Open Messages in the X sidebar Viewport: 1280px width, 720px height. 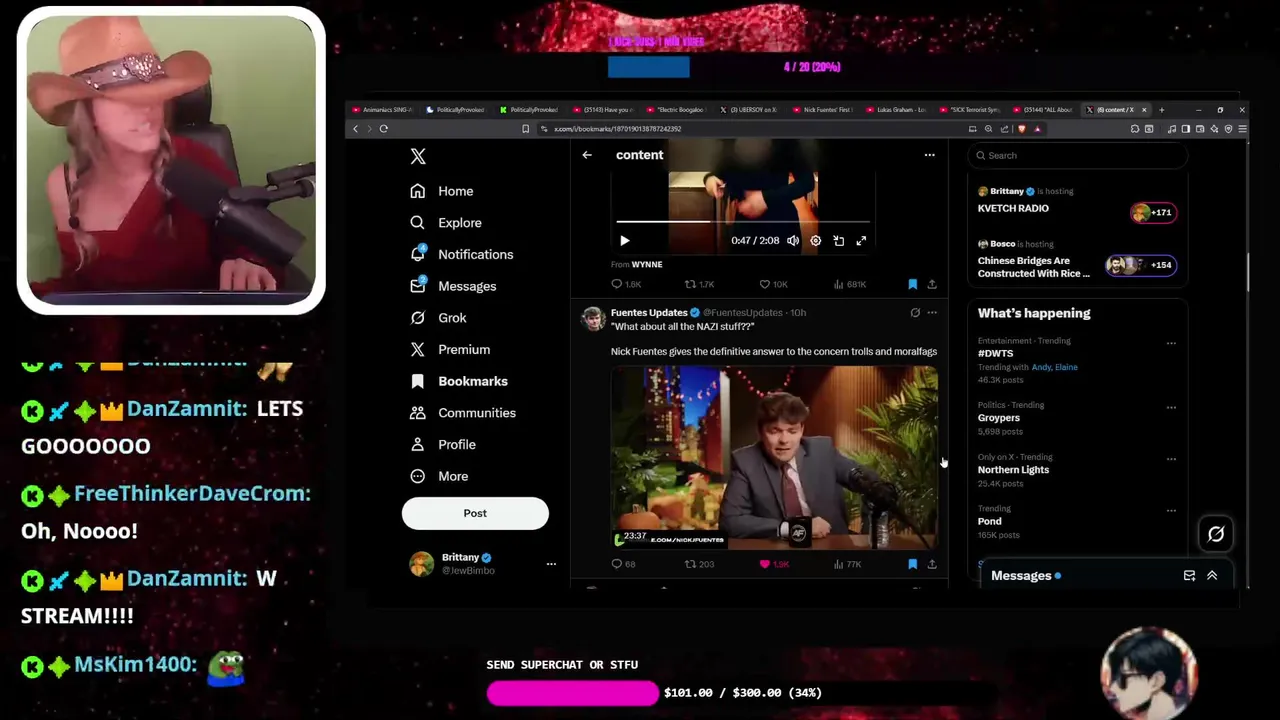point(453,286)
